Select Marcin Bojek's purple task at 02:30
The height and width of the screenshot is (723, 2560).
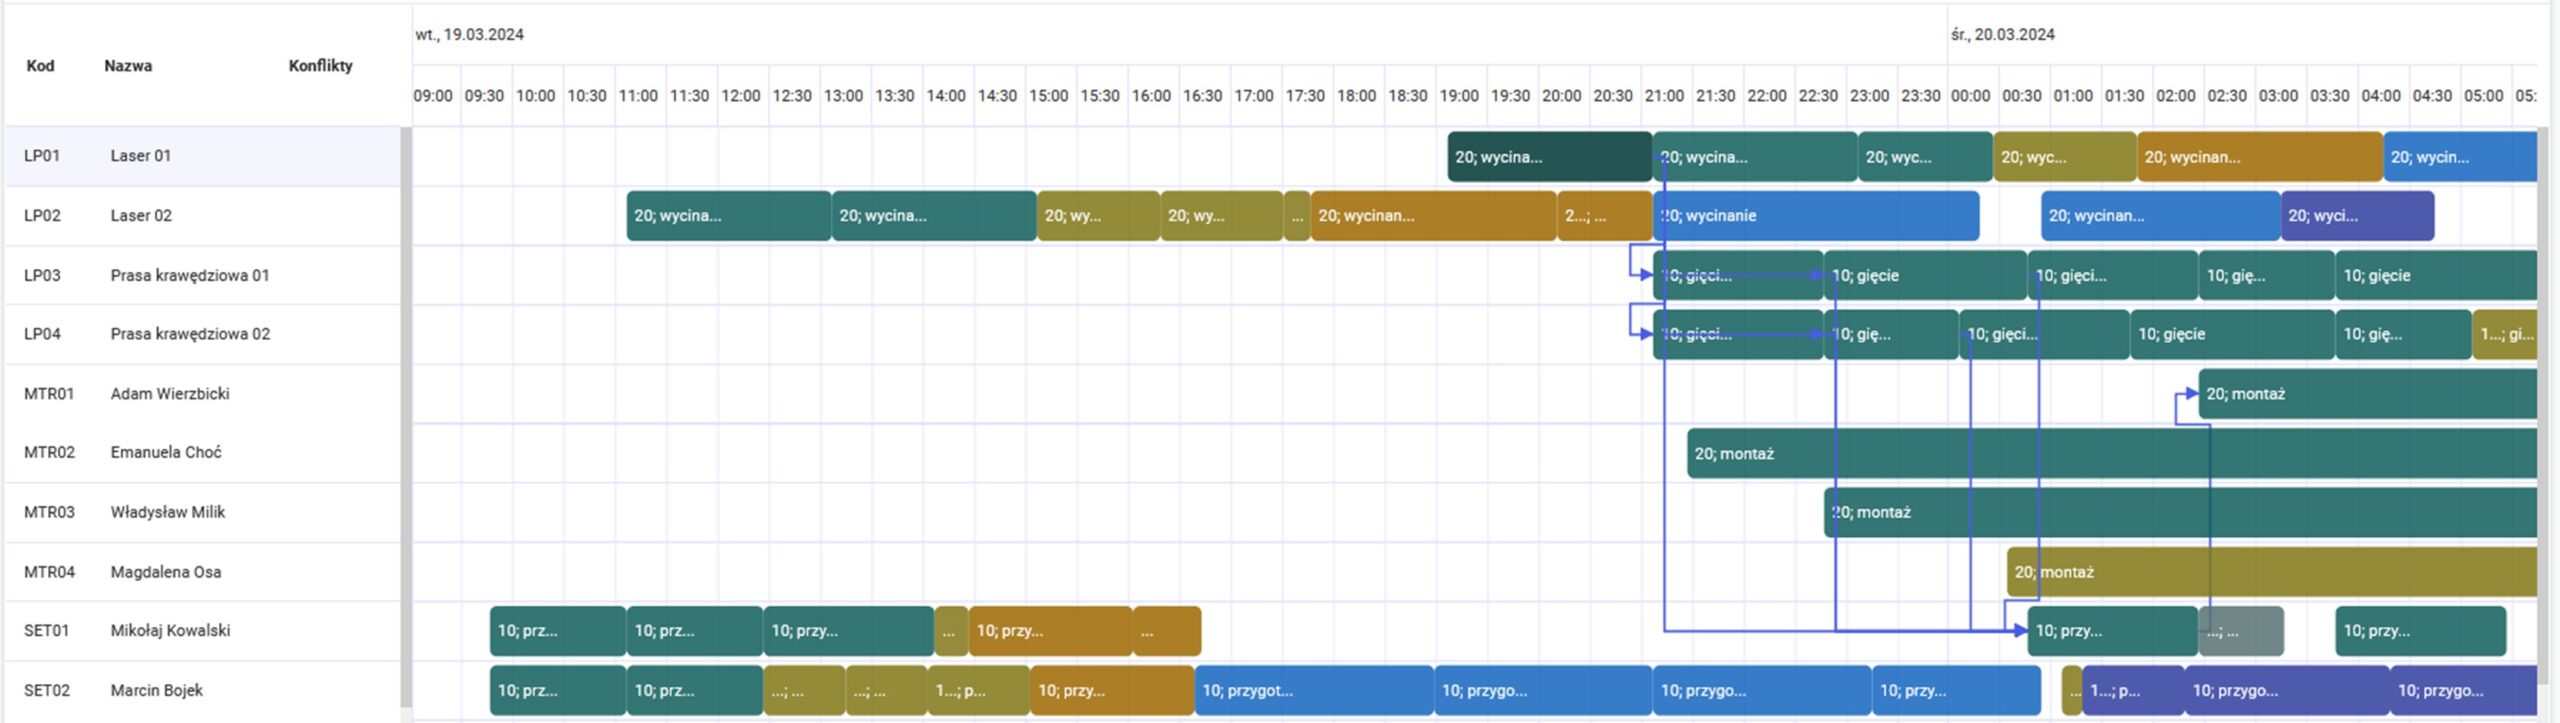coord(2286,690)
